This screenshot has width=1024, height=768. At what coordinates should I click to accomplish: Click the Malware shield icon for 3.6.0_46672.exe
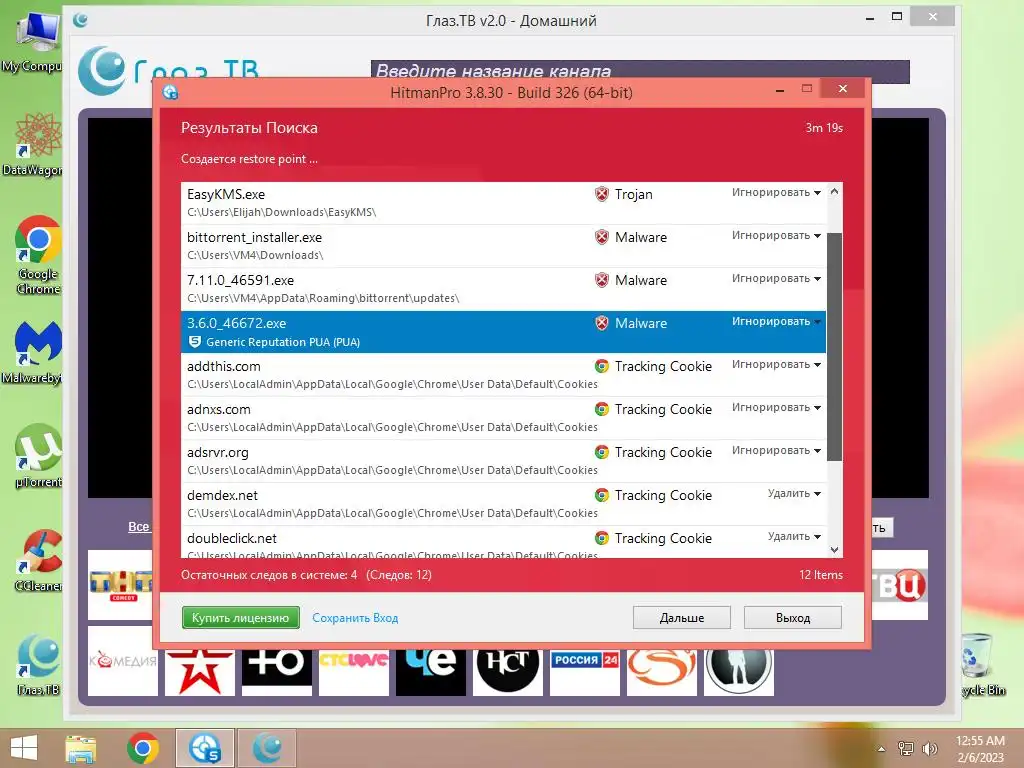[x=601, y=323]
